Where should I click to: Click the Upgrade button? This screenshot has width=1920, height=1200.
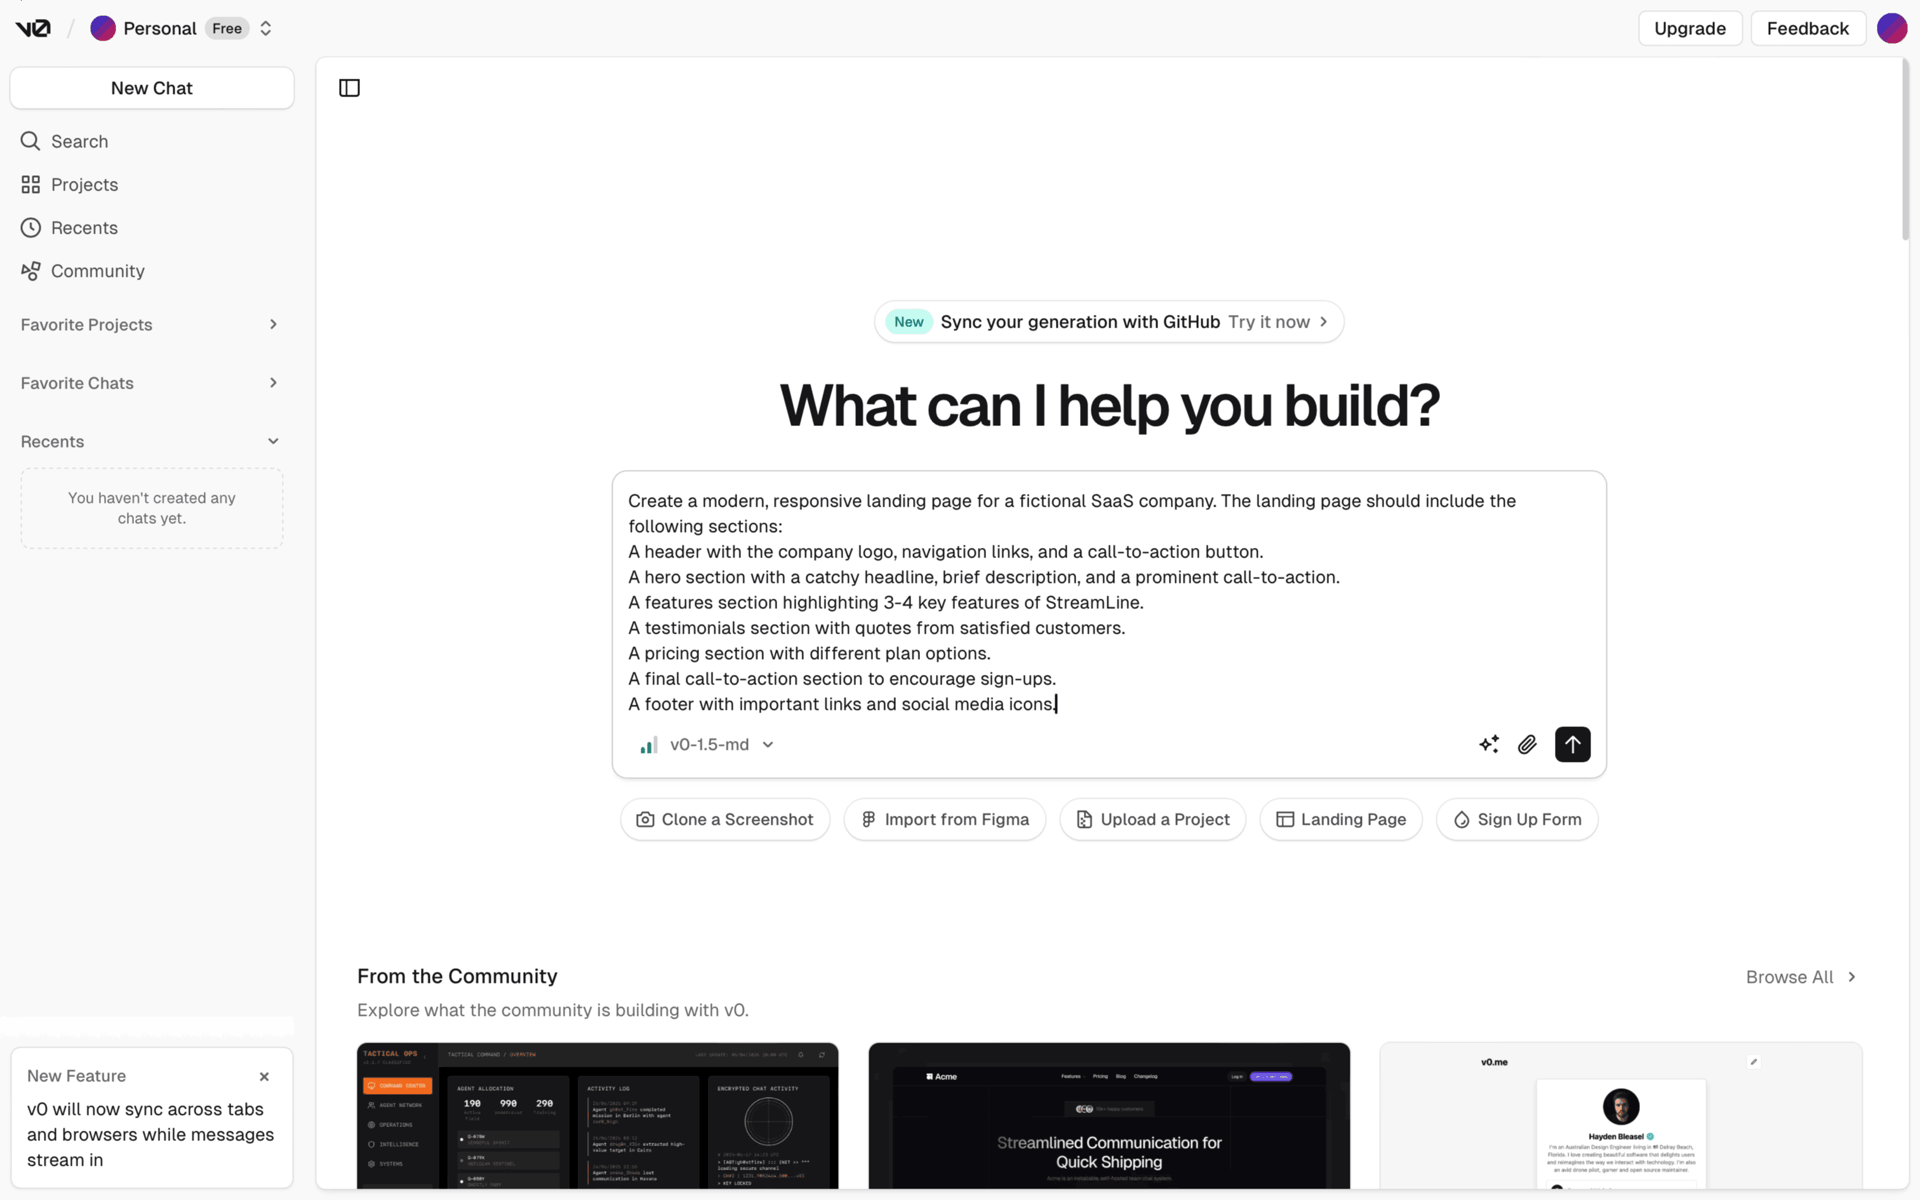(1689, 28)
